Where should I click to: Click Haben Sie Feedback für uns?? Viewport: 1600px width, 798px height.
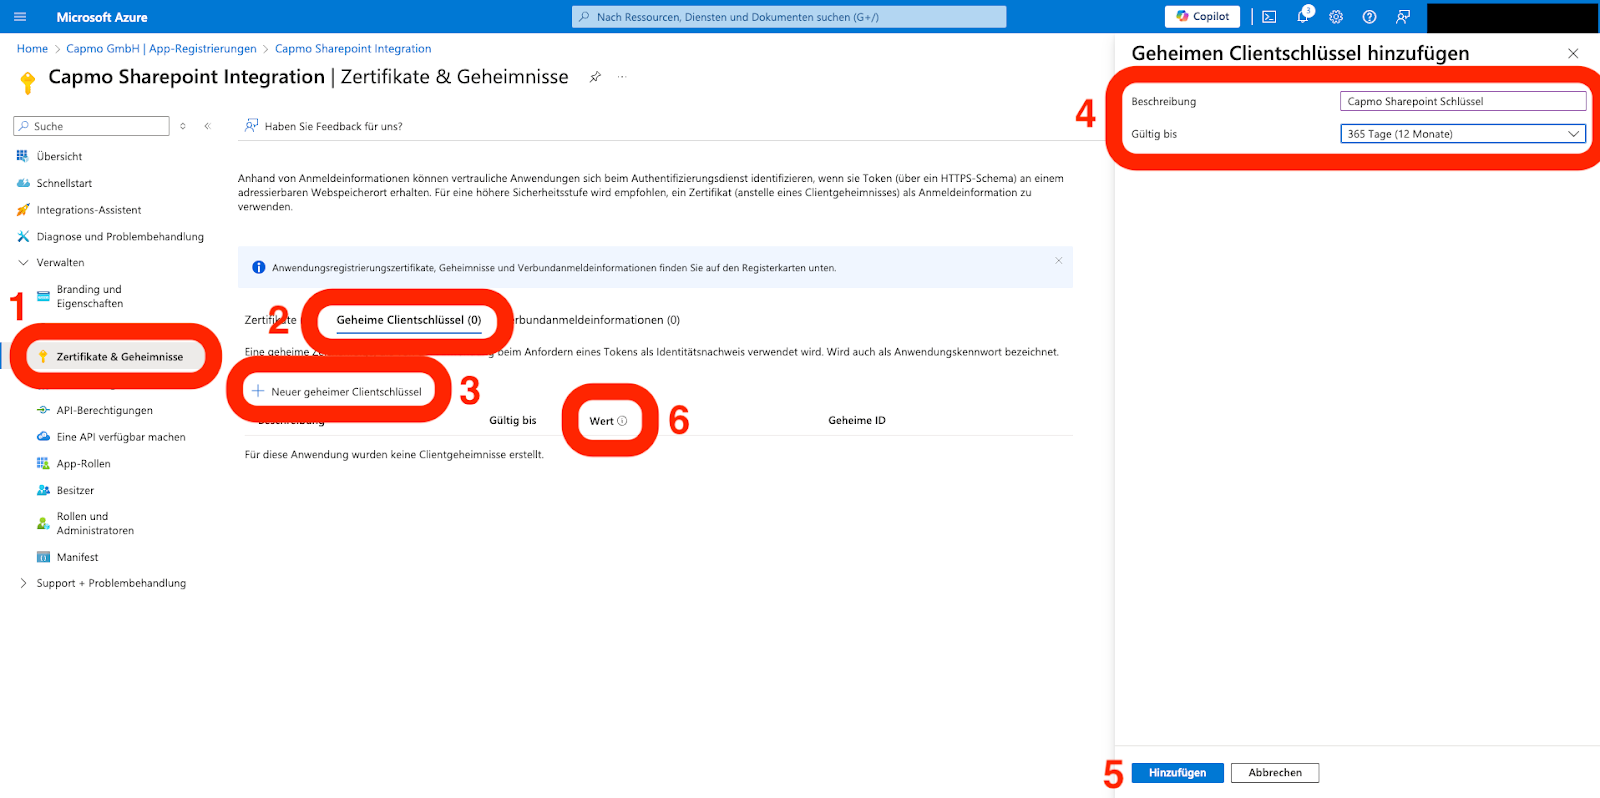(x=323, y=127)
